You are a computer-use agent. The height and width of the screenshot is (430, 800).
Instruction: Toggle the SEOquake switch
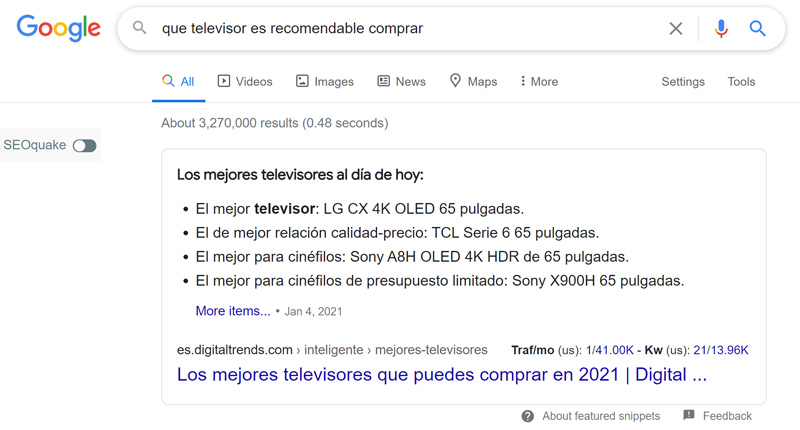[x=85, y=146]
